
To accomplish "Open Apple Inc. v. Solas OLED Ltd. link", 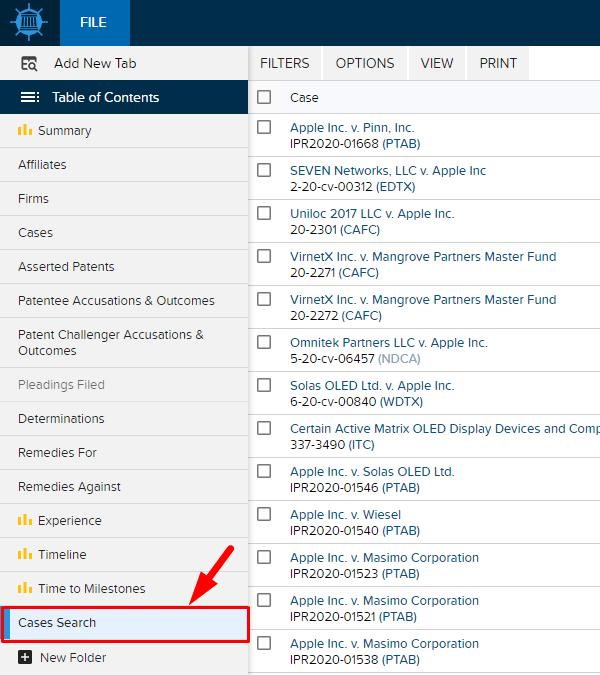I will (372, 472).
